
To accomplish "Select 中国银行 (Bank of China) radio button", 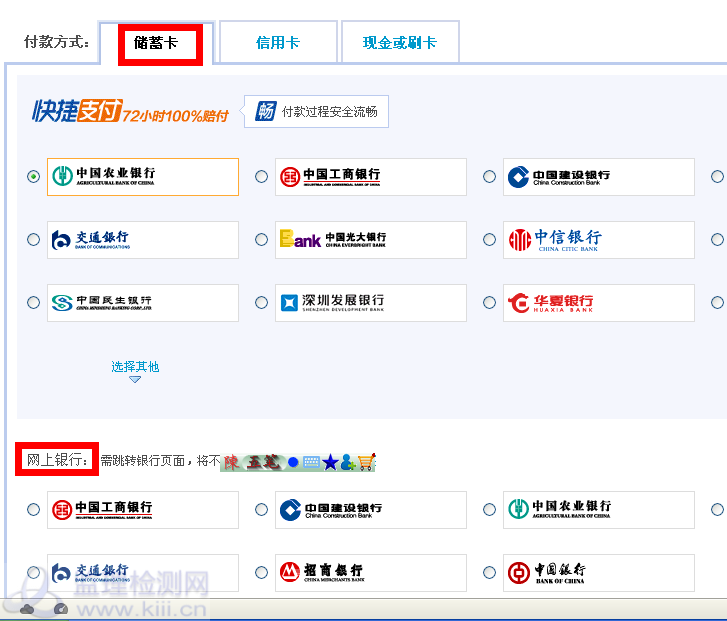I will click(490, 573).
